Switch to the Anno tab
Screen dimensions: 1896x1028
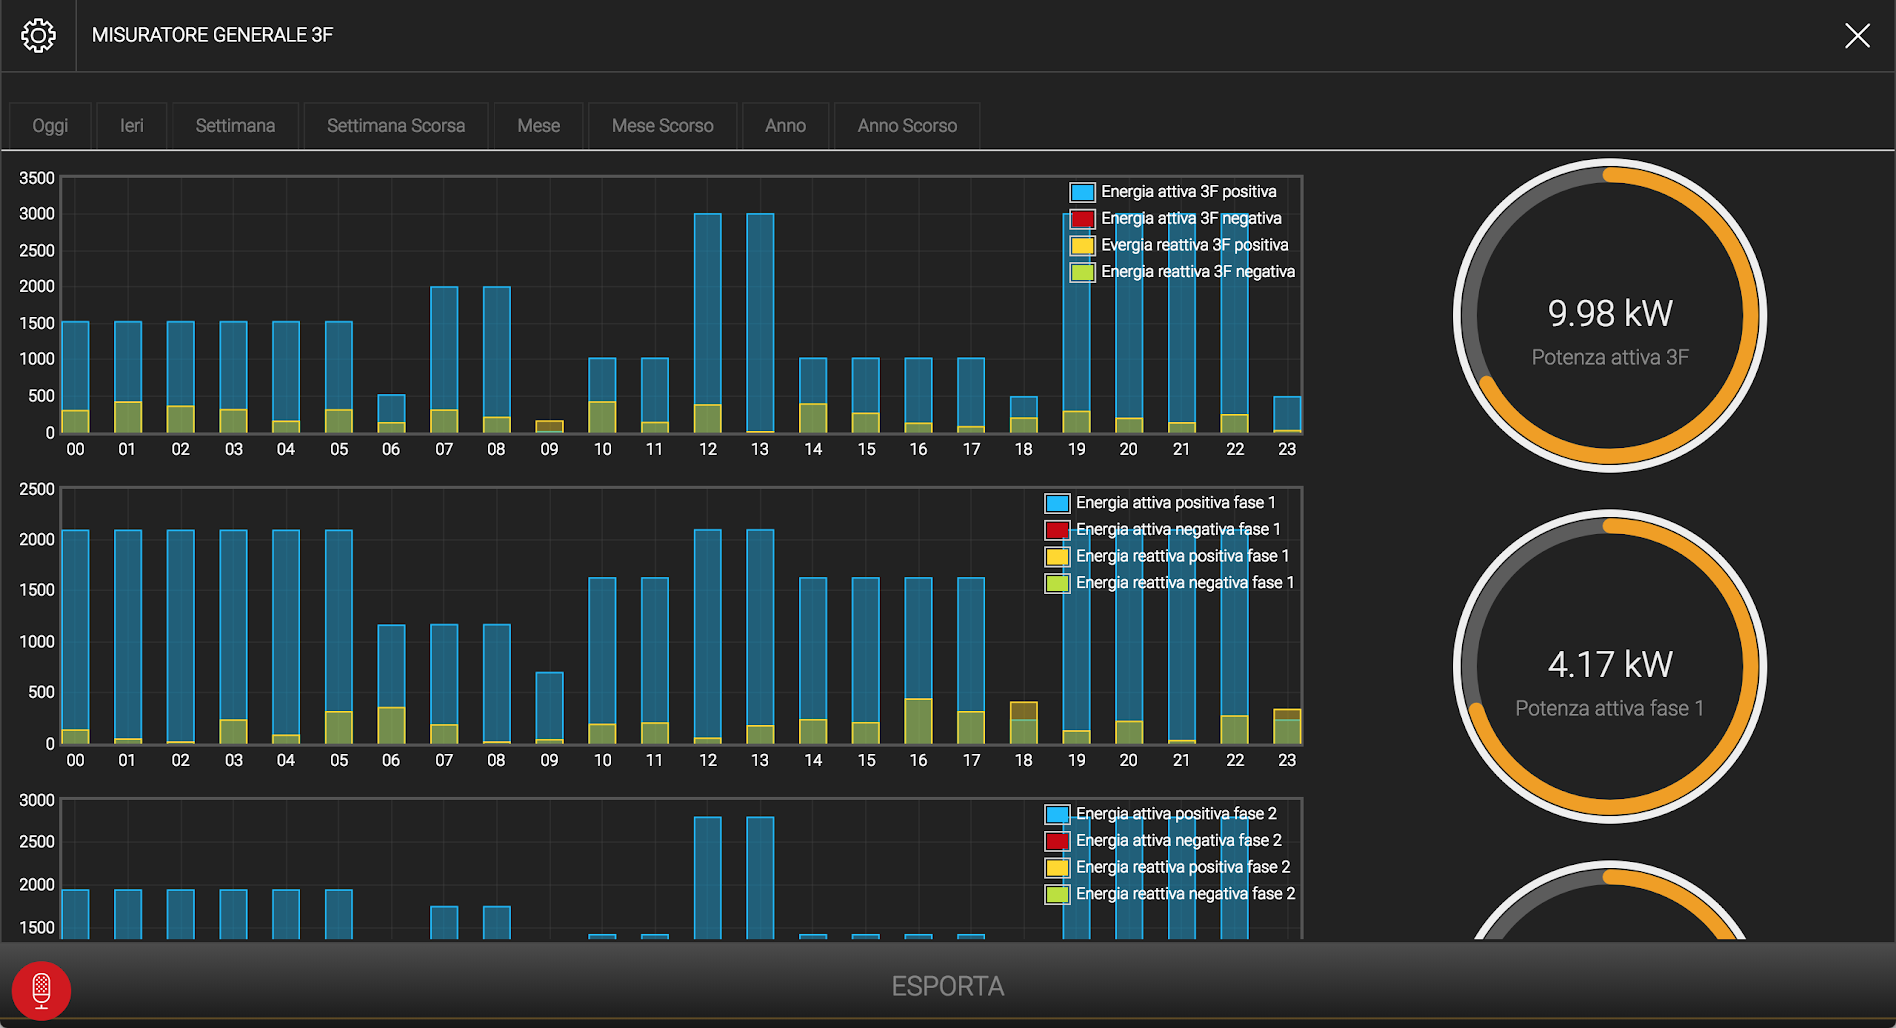click(x=785, y=126)
